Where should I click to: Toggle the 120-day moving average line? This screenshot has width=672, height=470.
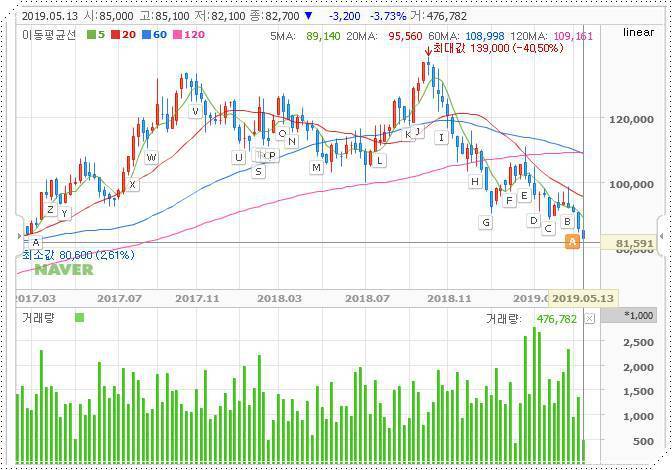[x=189, y=35]
